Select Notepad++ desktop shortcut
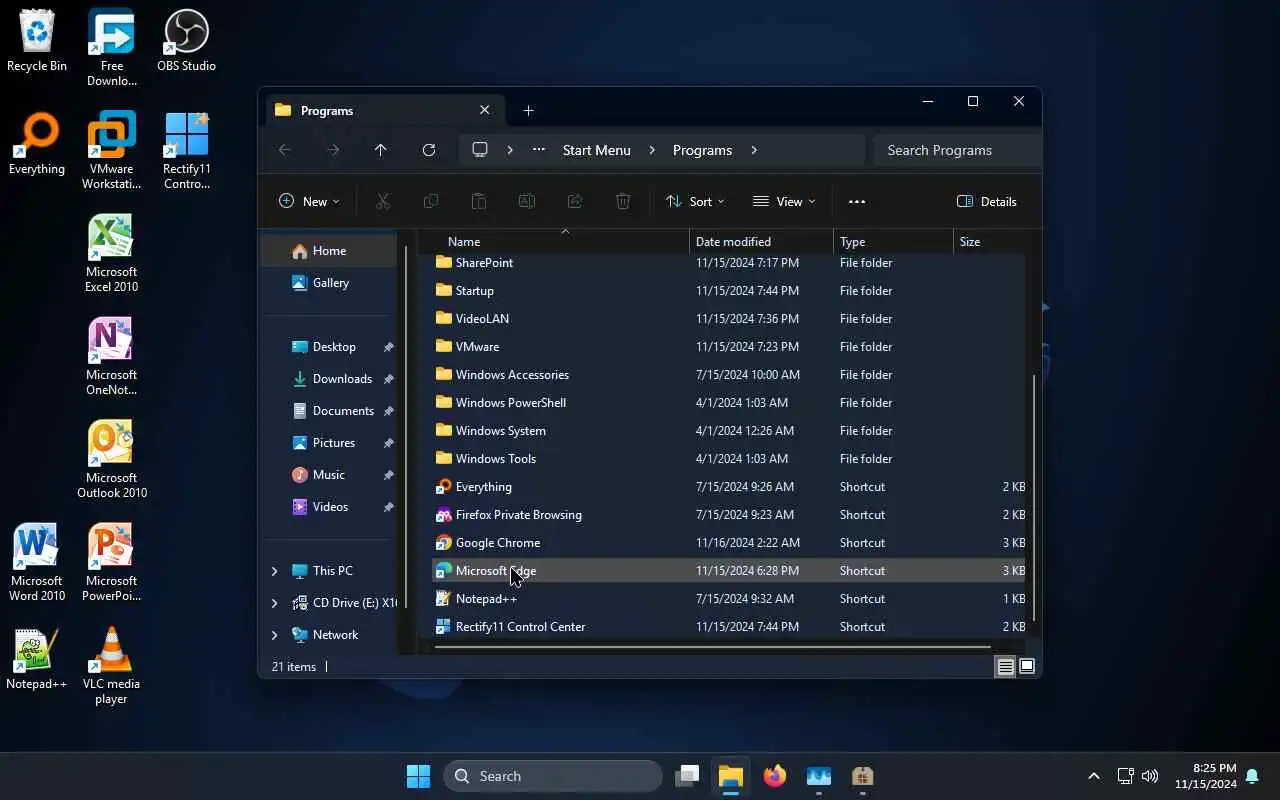The image size is (1280, 800). point(37,660)
